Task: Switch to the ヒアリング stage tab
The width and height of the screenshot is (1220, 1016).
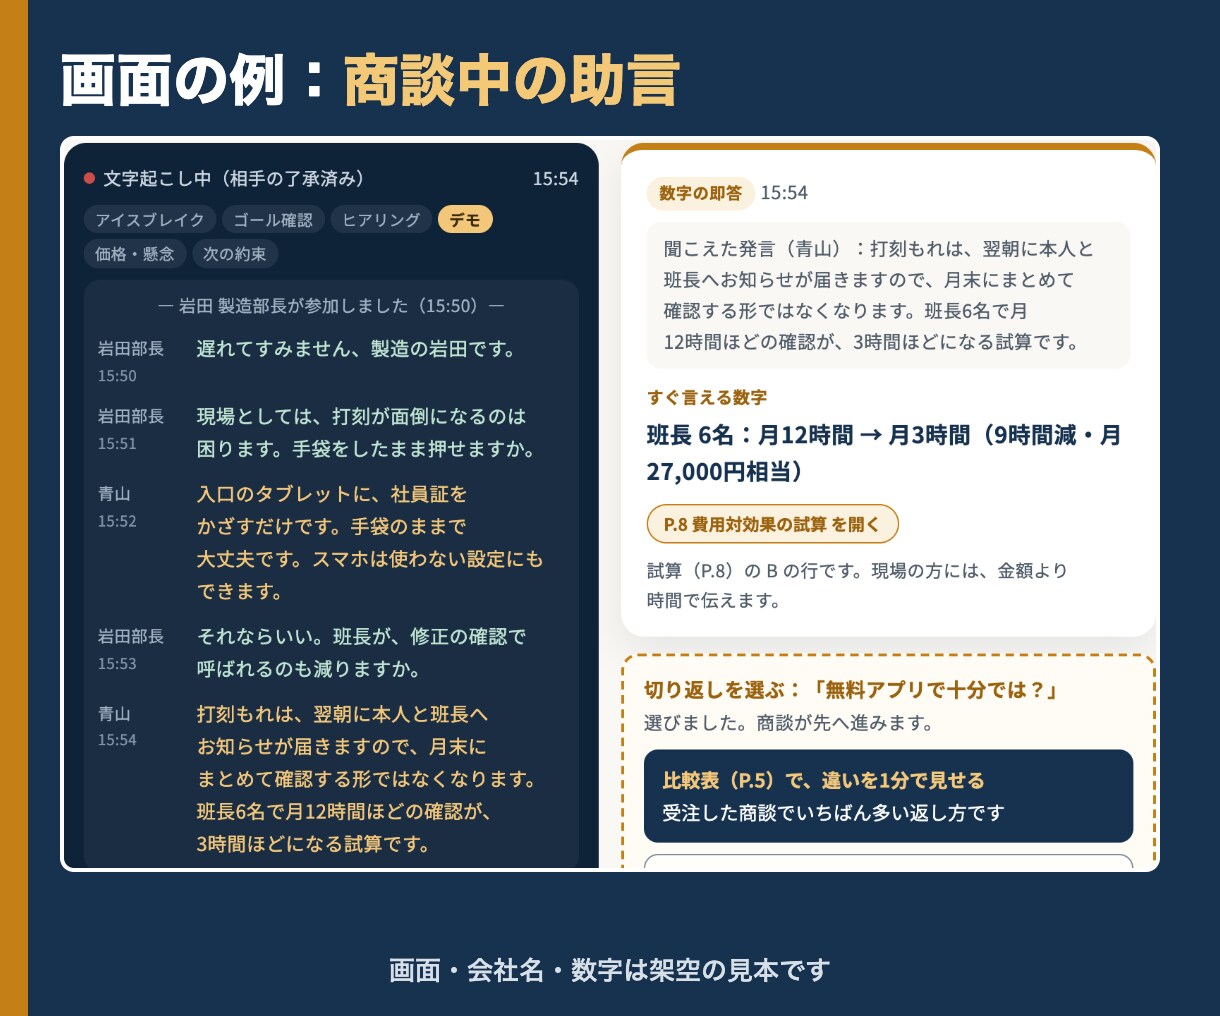Action: (381, 220)
